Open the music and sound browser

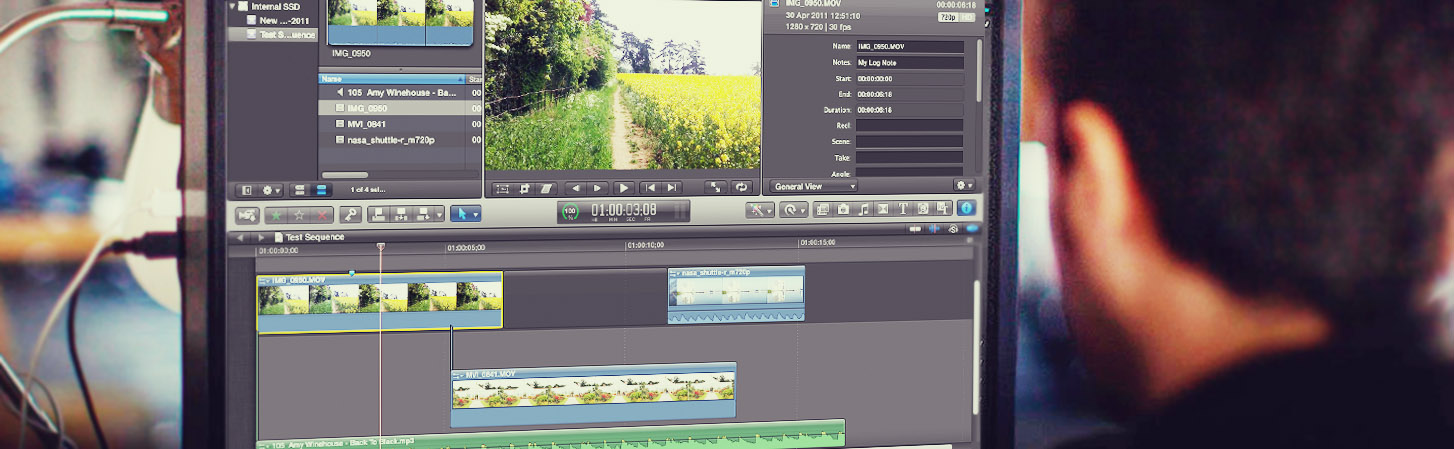863,209
